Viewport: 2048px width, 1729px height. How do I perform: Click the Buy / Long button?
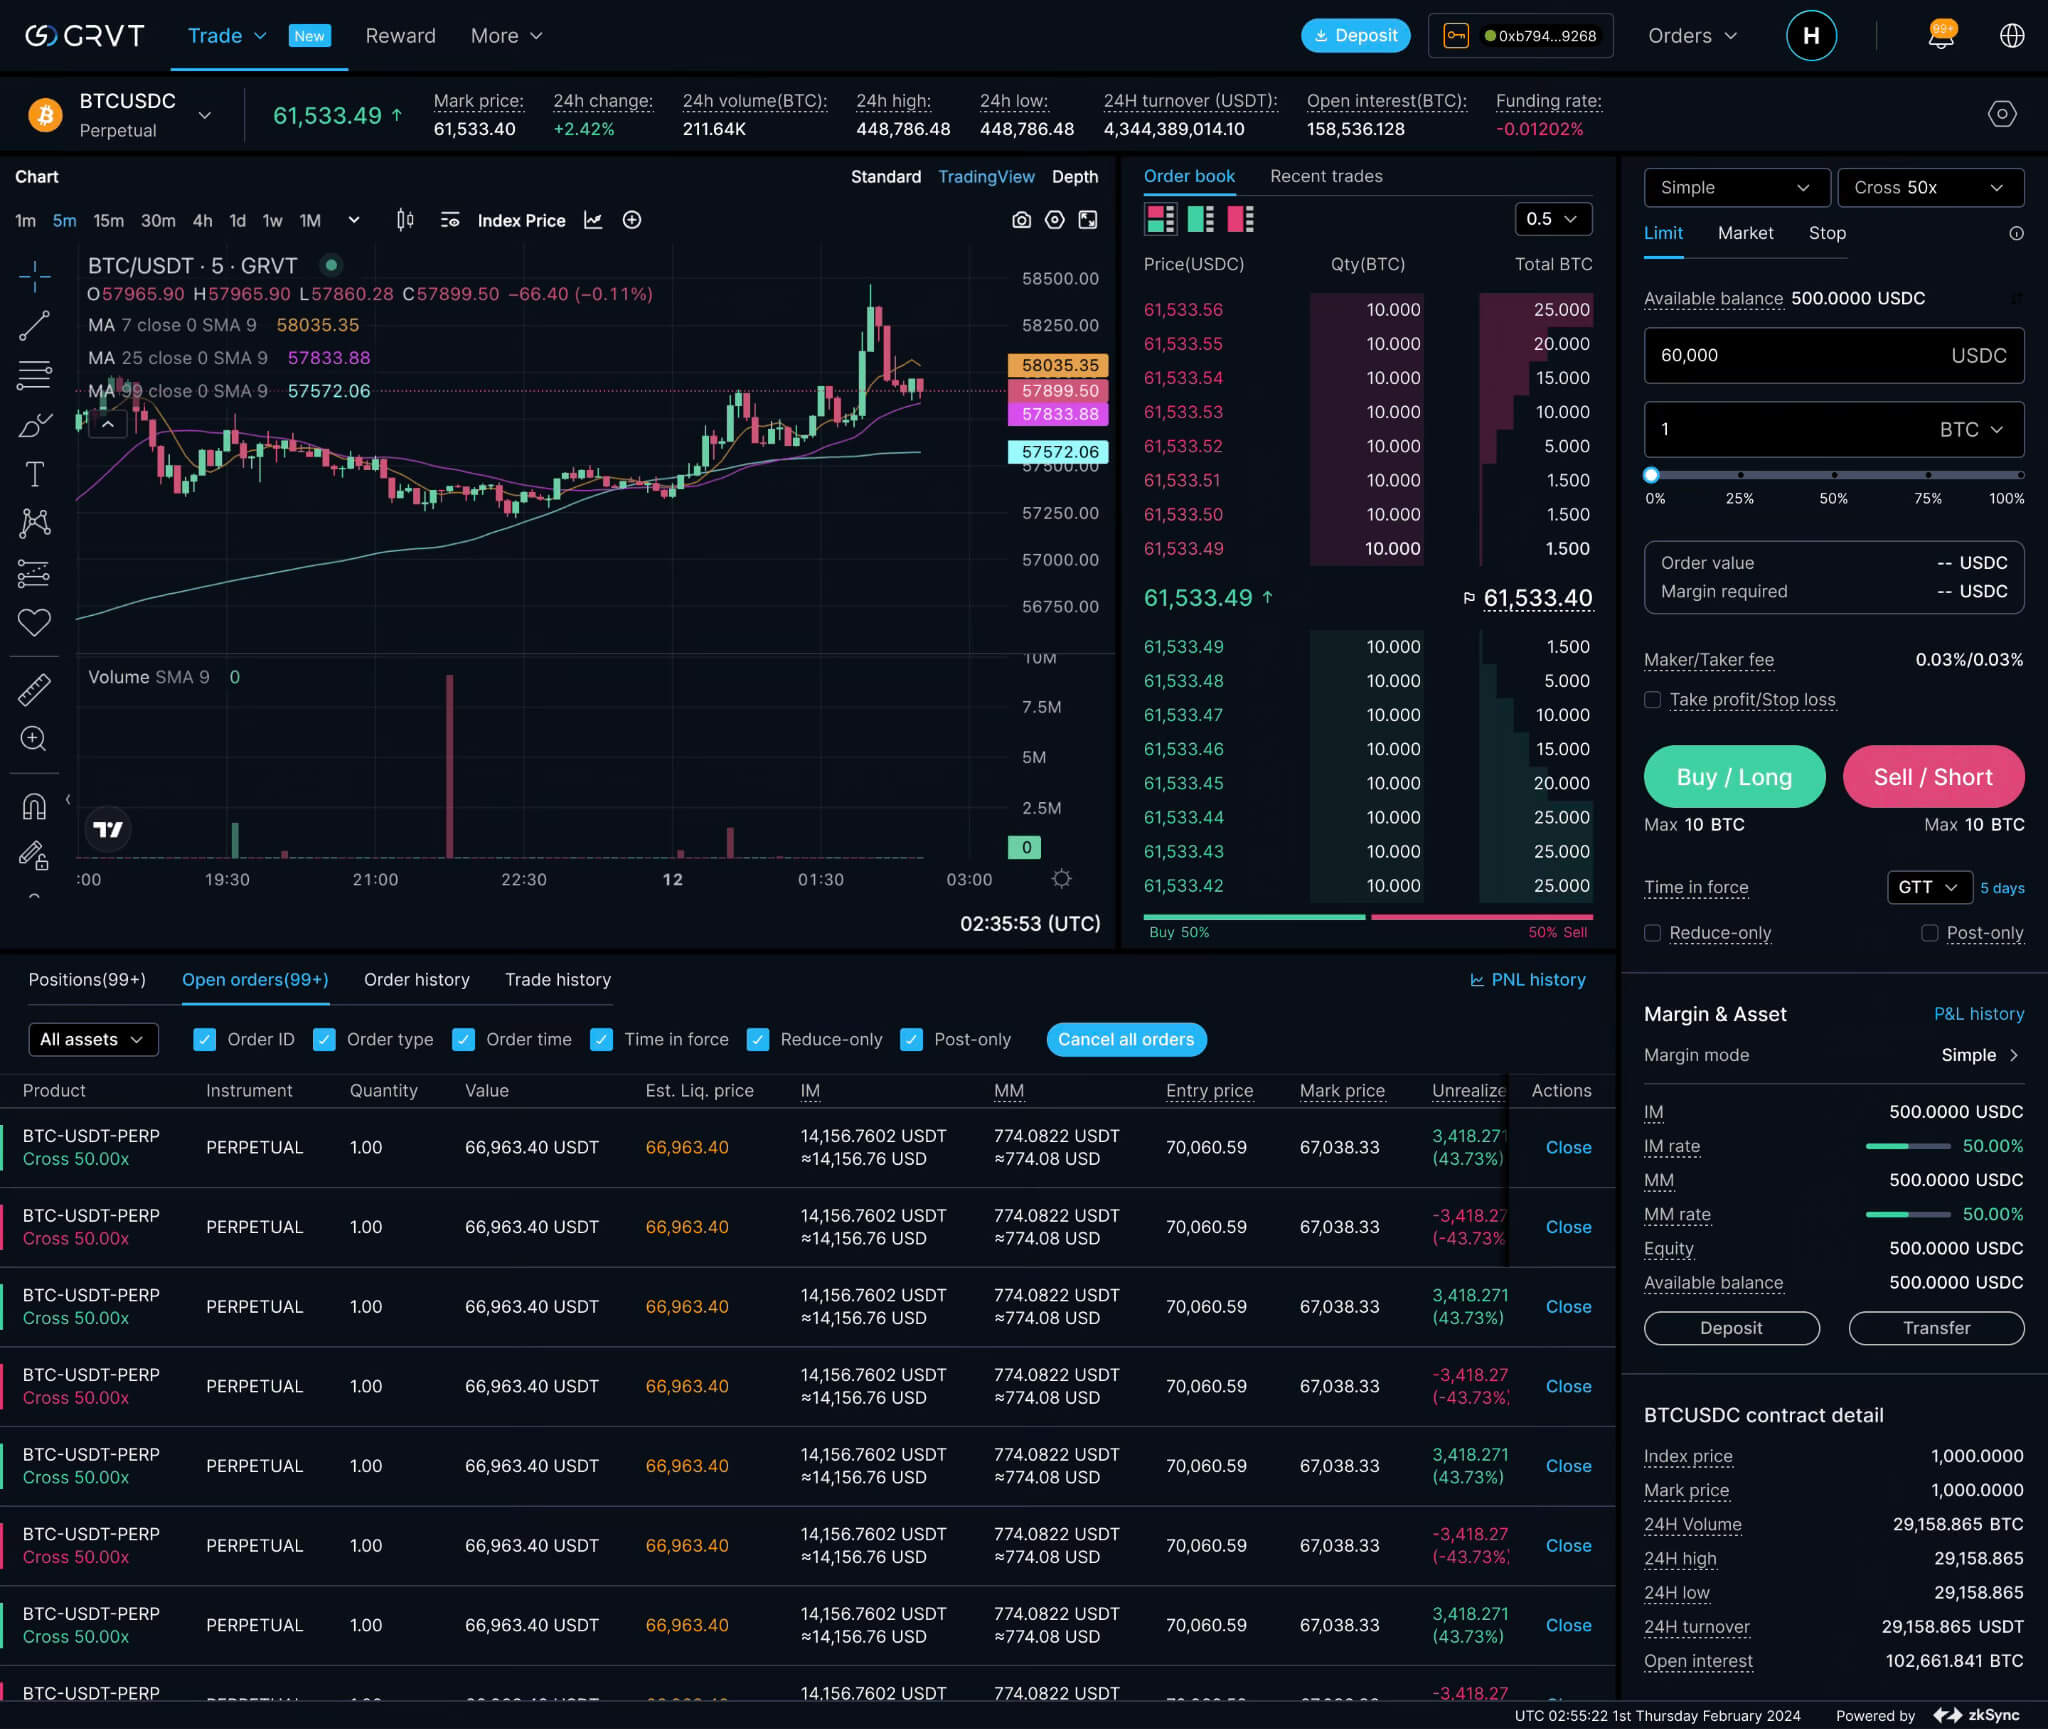[1734, 777]
